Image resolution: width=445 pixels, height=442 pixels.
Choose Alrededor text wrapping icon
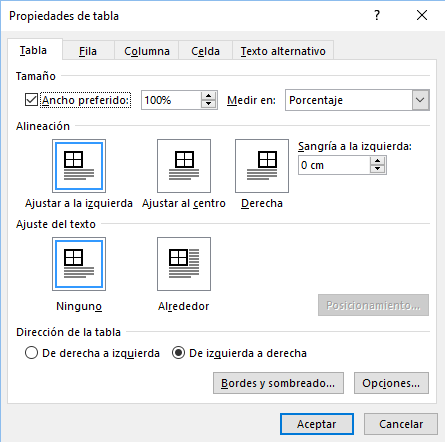pyautogui.click(x=184, y=264)
